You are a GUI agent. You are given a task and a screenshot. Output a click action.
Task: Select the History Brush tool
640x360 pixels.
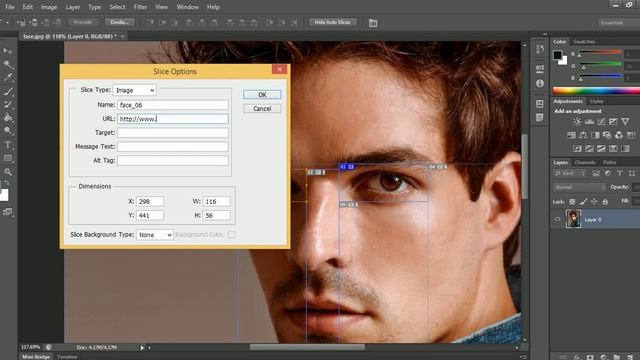point(8,104)
